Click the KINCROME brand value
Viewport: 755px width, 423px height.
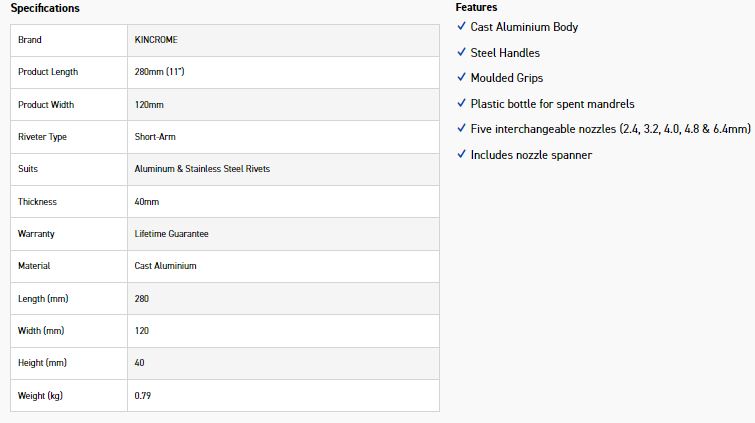156,40
